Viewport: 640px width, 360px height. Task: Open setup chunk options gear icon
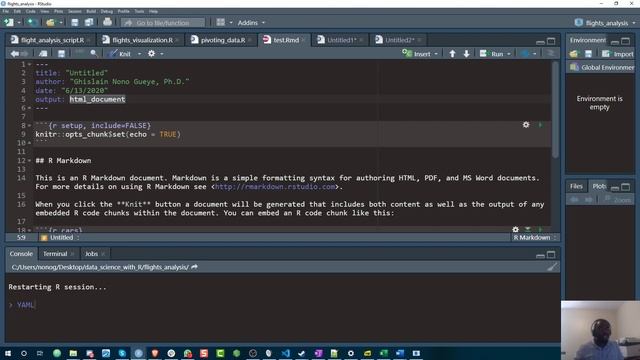pos(526,125)
